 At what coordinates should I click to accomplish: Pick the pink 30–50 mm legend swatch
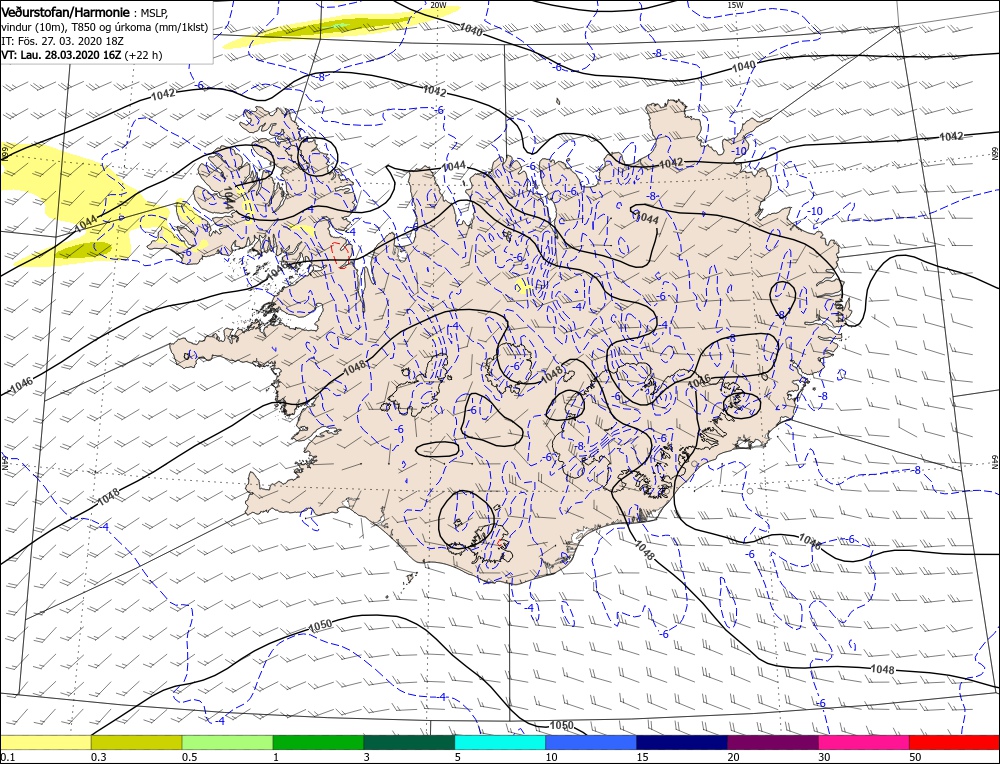click(864, 742)
